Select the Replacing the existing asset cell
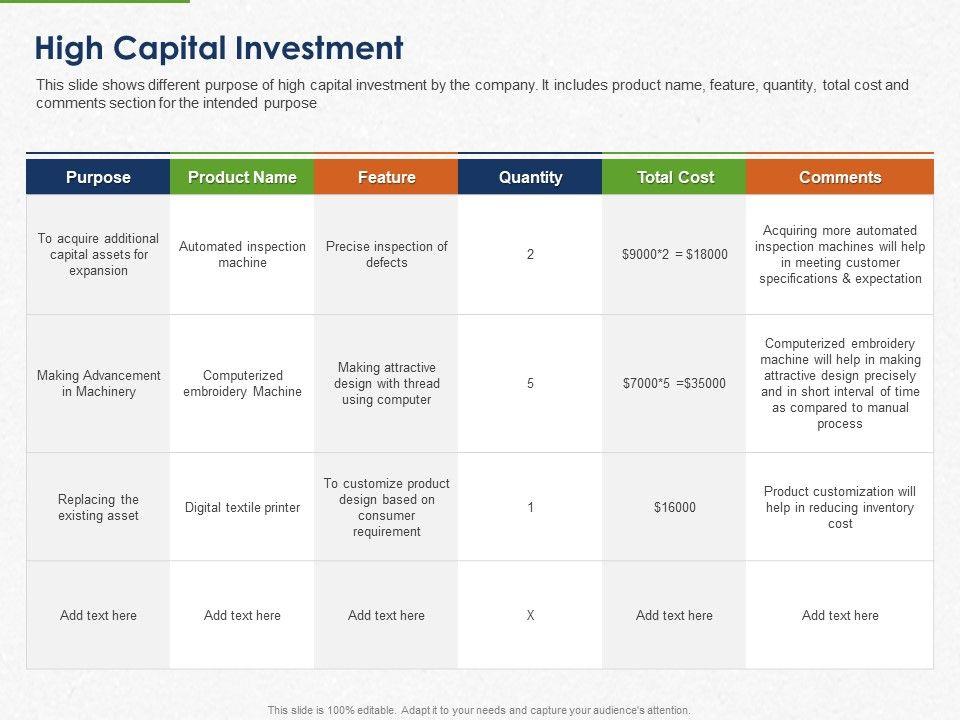This screenshot has width=960, height=720. tap(98, 508)
